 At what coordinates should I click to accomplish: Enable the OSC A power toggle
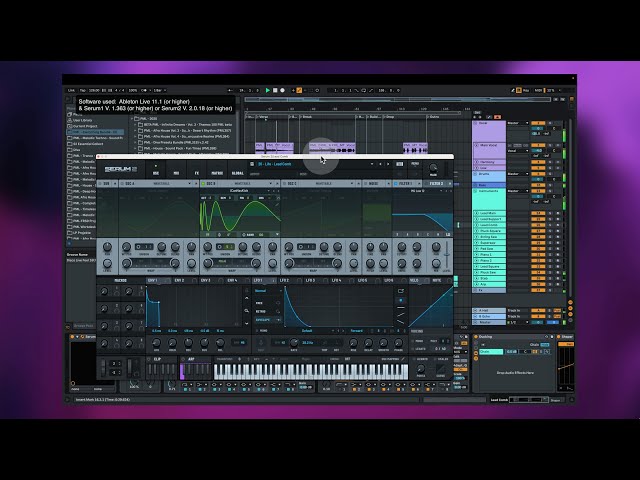tap(122, 184)
